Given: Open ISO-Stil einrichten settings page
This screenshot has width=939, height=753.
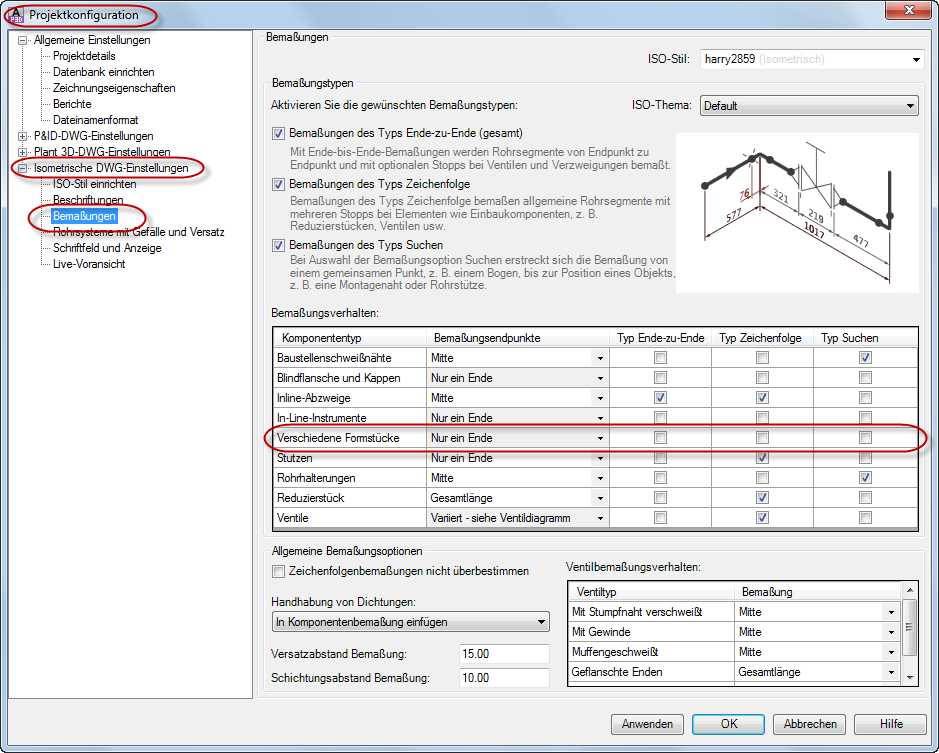Looking at the screenshot, I should tap(95, 184).
